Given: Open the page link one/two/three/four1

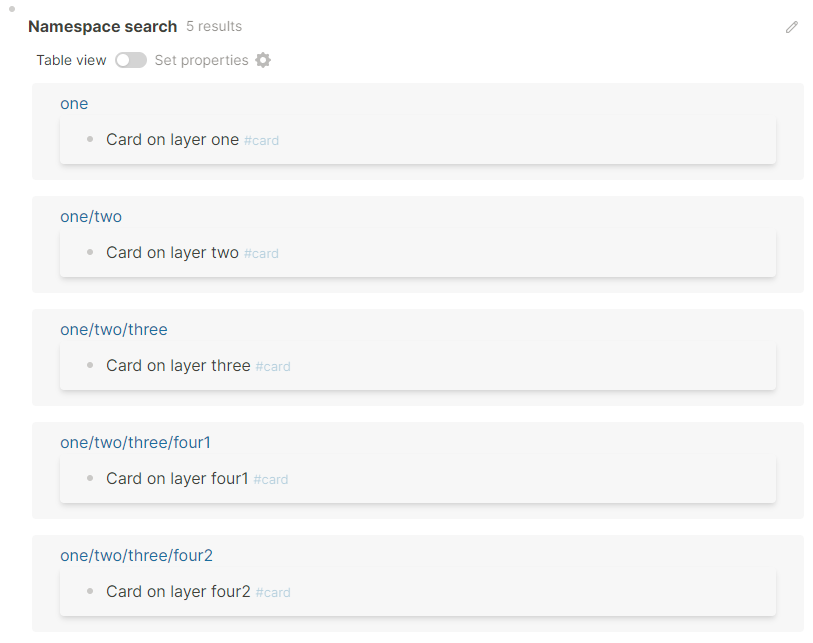Looking at the screenshot, I should click(x=137, y=442).
